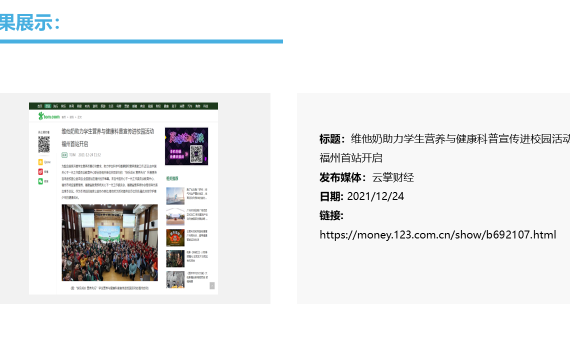Screen dimensions: 570x360
Task: Select the first item in green nav bar
Action: (40, 106)
